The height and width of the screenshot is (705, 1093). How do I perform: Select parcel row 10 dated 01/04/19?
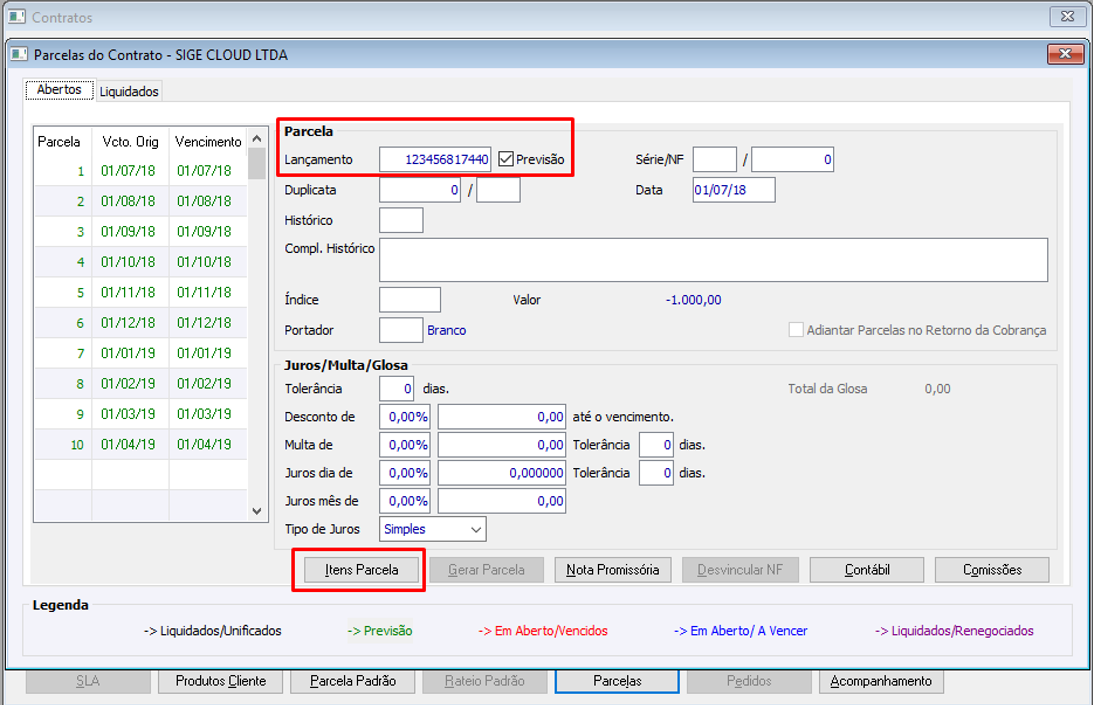coord(141,445)
